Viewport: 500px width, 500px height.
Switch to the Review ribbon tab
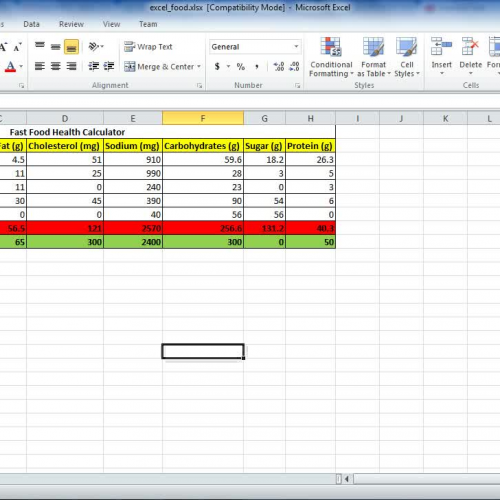tap(71, 24)
